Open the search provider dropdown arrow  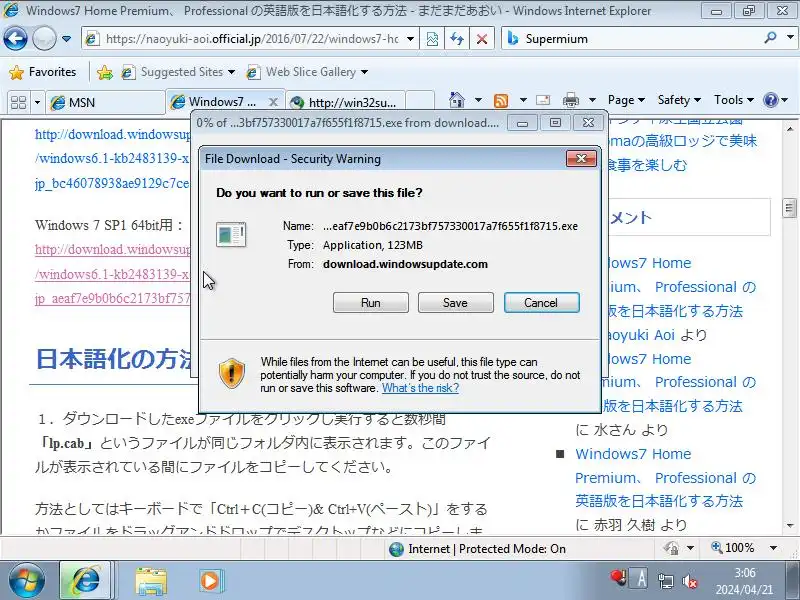790,38
